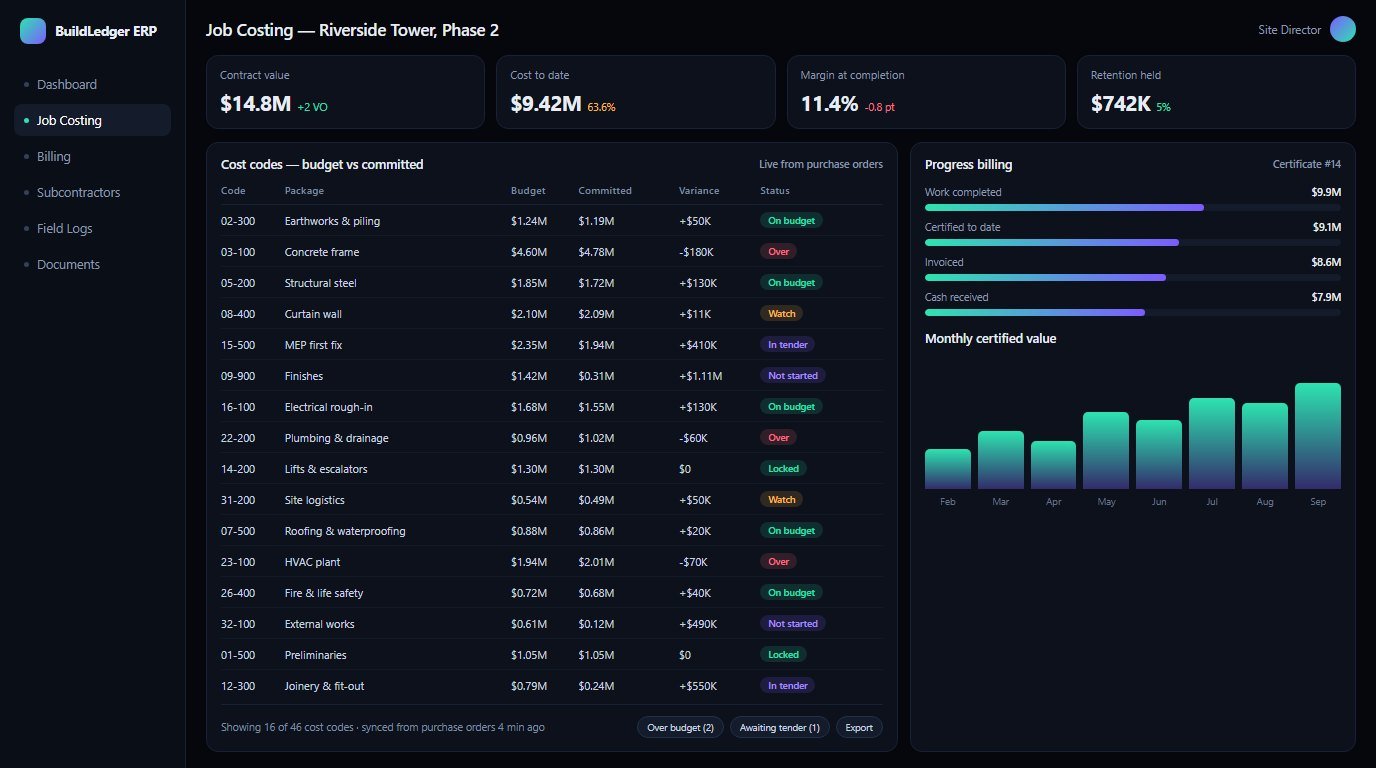Click the Invoiced progress bar

point(1133,278)
